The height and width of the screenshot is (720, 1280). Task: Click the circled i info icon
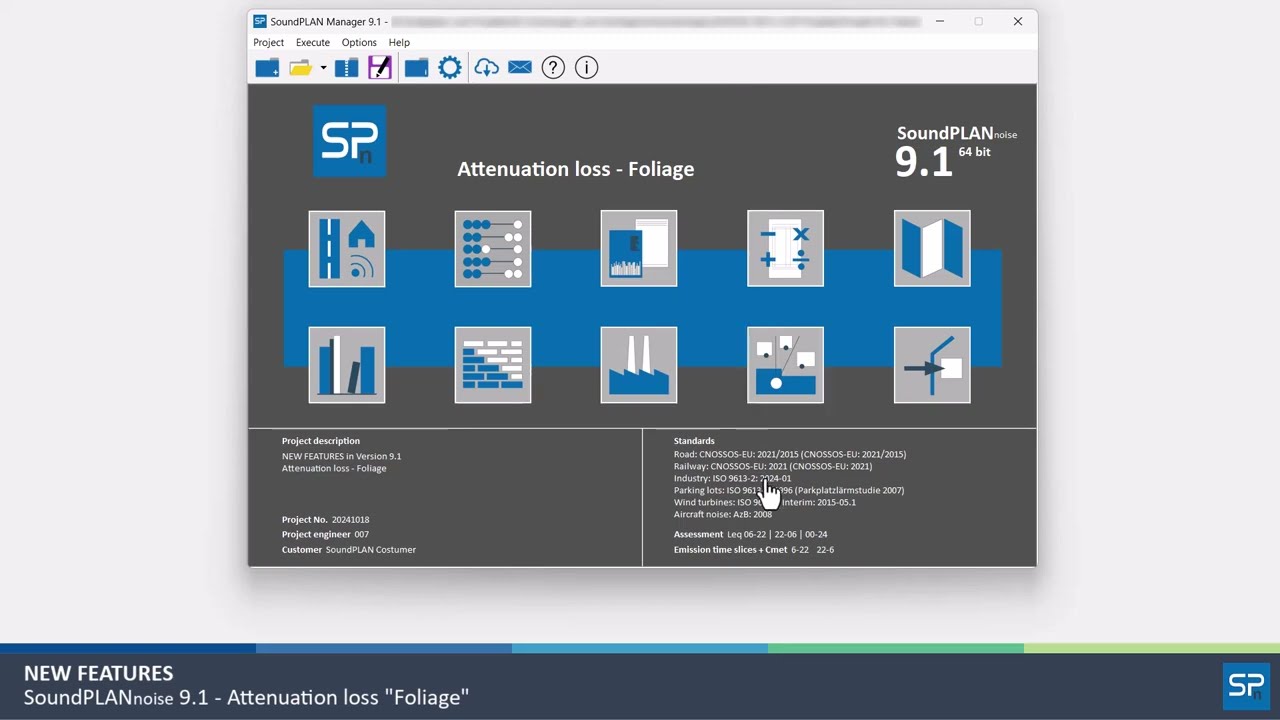pyautogui.click(x=586, y=67)
